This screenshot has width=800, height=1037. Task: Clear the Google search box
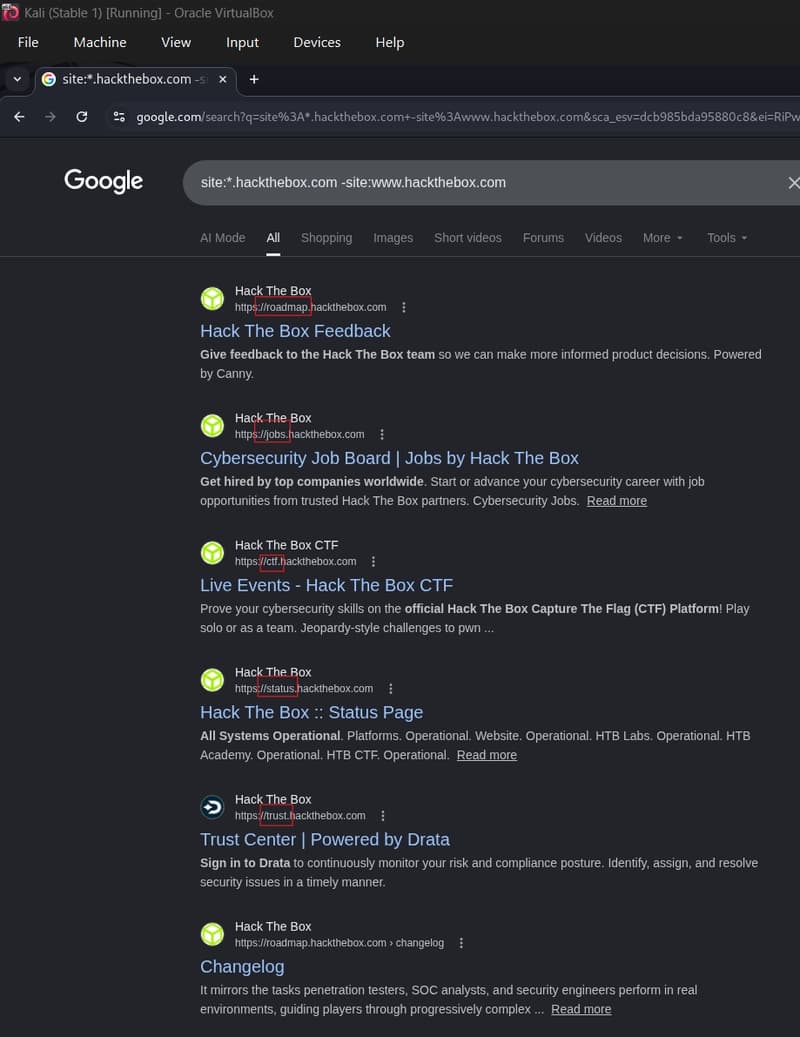click(793, 183)
